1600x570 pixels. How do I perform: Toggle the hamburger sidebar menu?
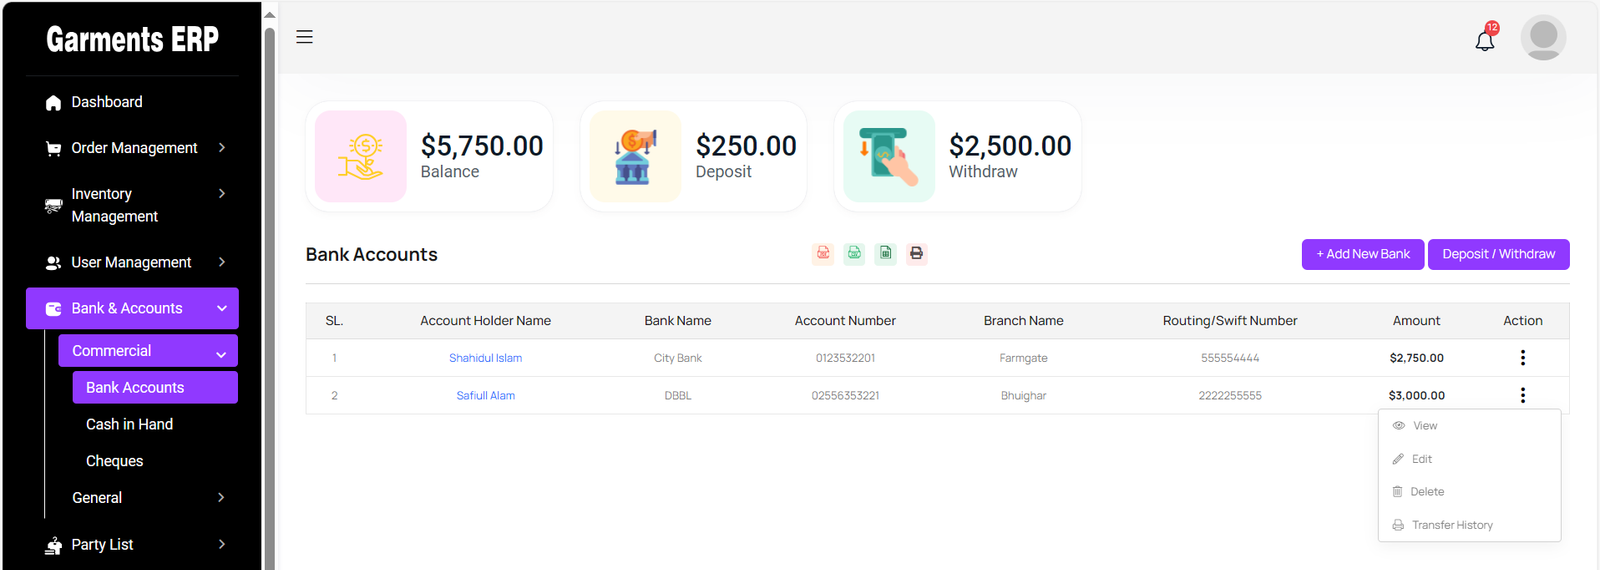(305, 37)
